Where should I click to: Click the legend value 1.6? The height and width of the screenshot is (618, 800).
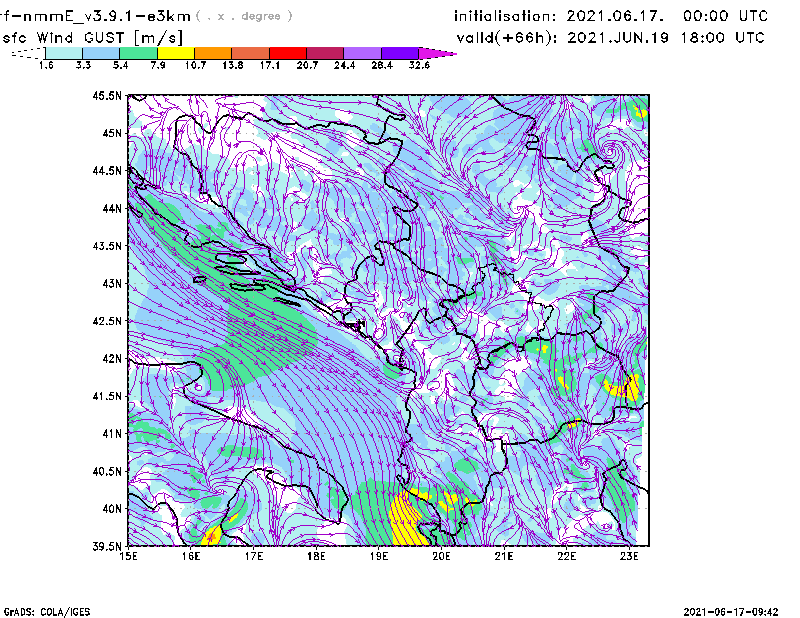pos(46,65)
